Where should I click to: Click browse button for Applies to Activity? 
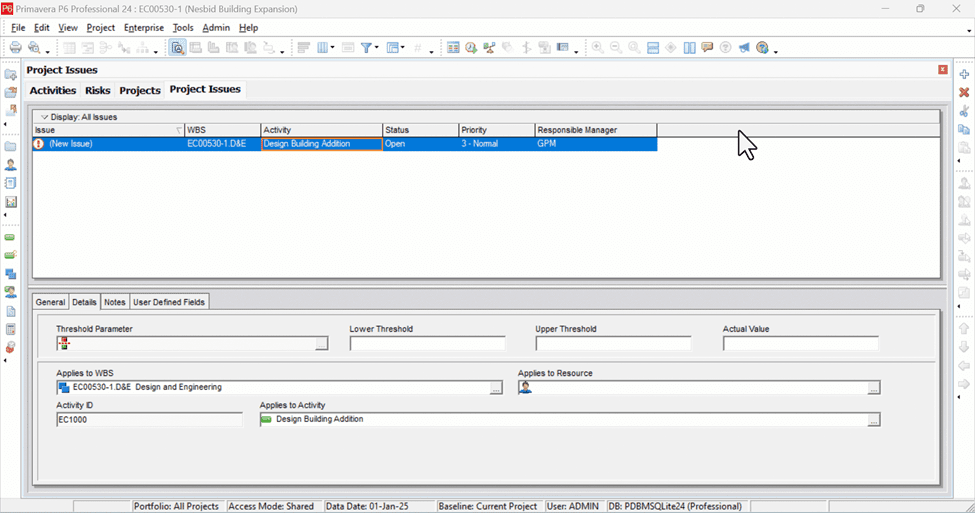874,420
